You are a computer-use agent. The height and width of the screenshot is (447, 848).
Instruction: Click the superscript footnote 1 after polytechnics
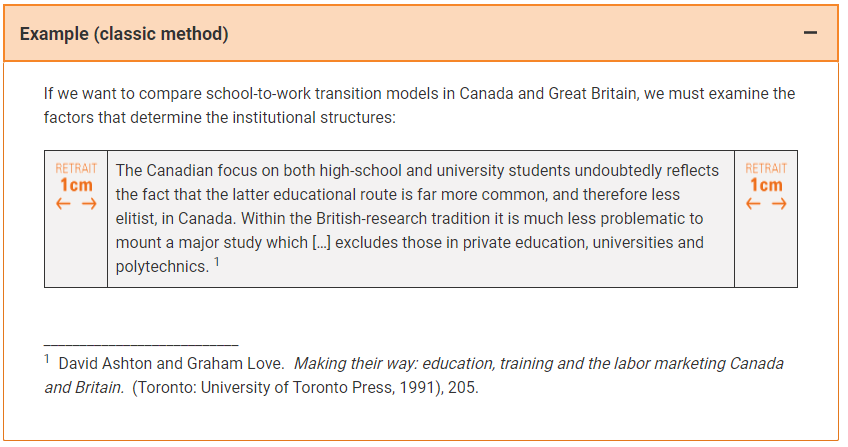click(217, 262)
